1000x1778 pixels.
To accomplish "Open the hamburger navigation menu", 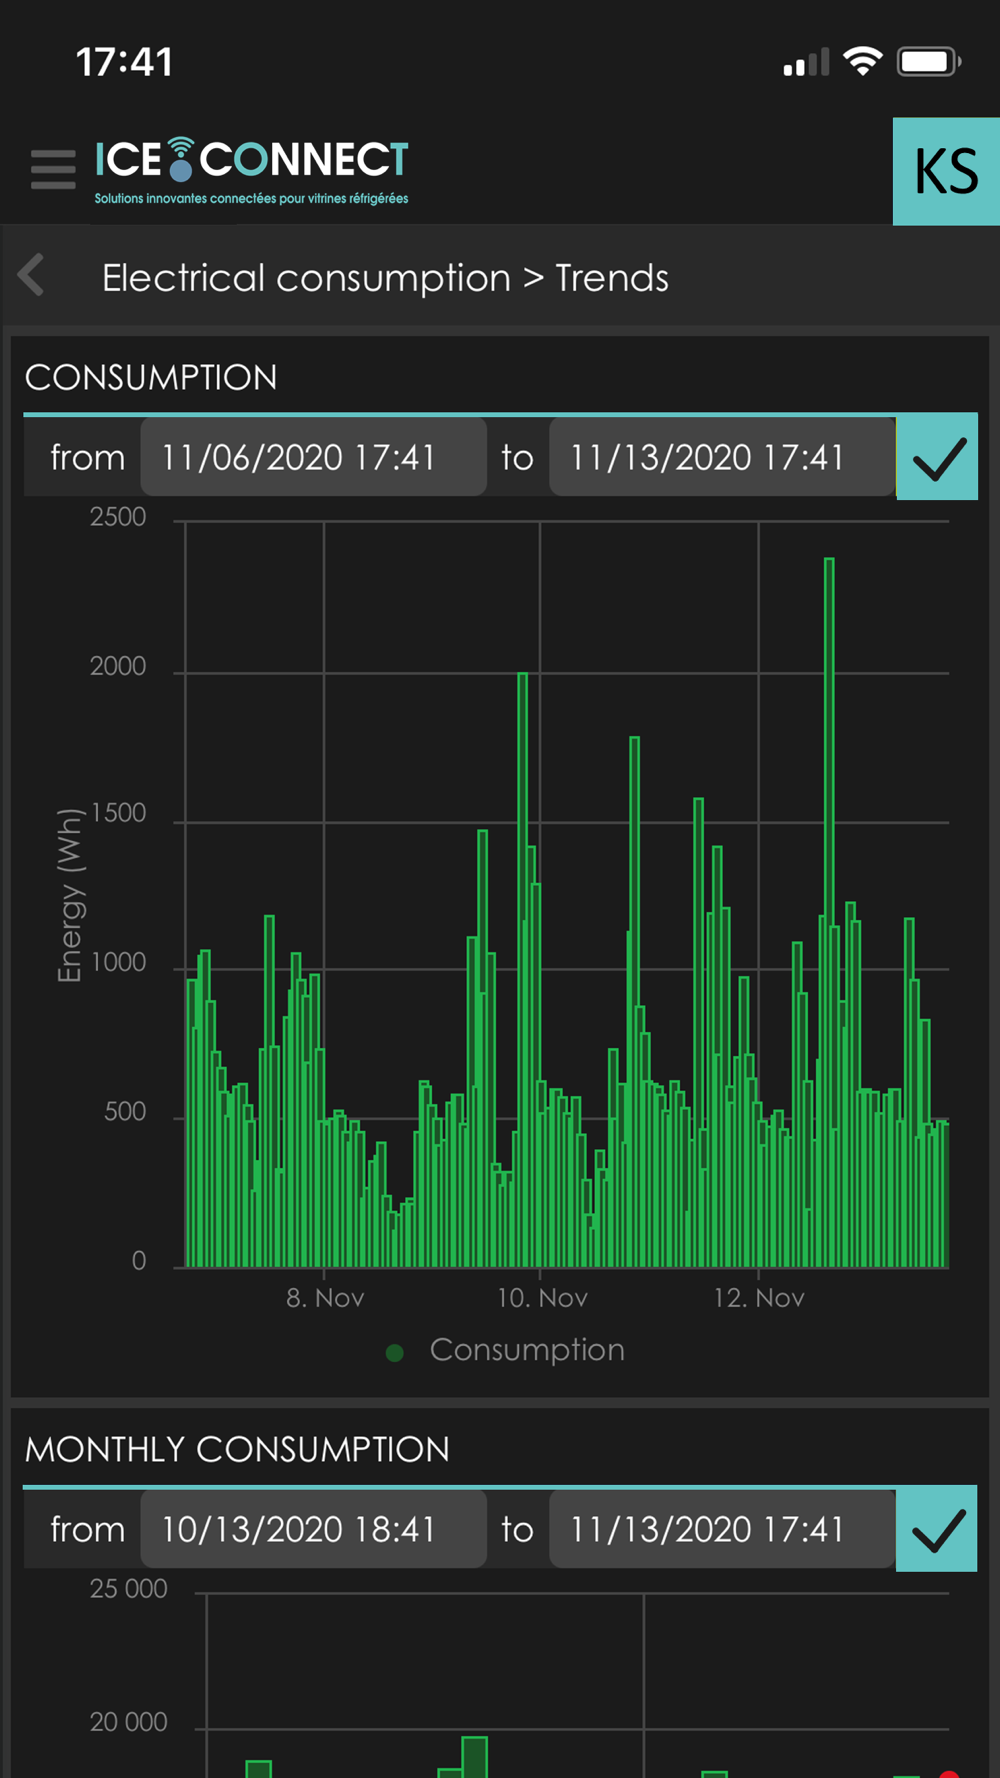I will (53, 169).
